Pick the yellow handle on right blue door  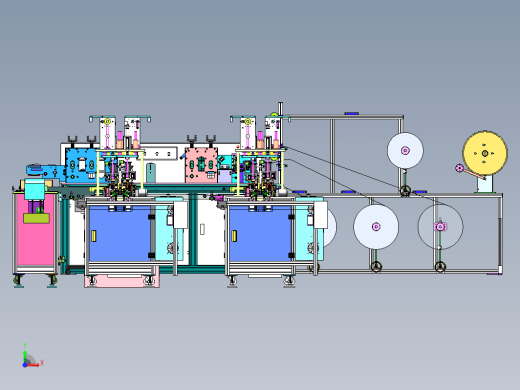pyautogui.click(x=234, y=236)
